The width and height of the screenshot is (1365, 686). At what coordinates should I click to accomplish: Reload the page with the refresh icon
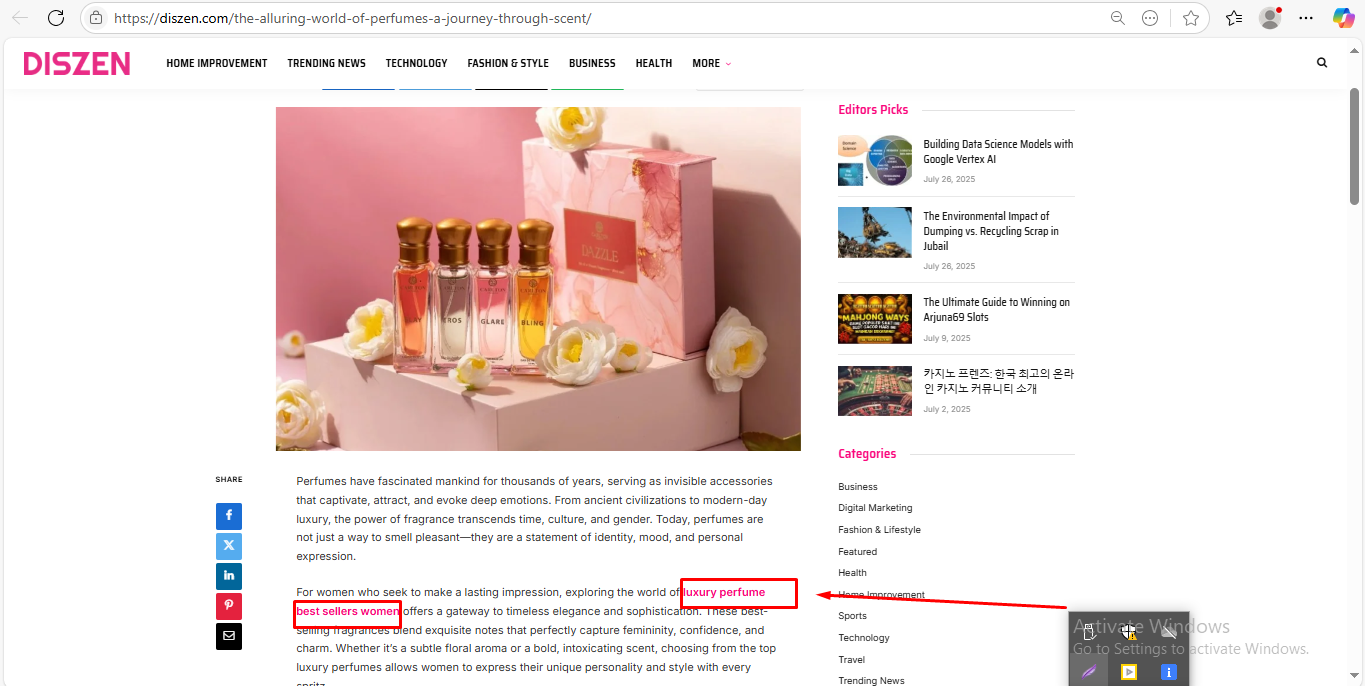coord(56,18)
